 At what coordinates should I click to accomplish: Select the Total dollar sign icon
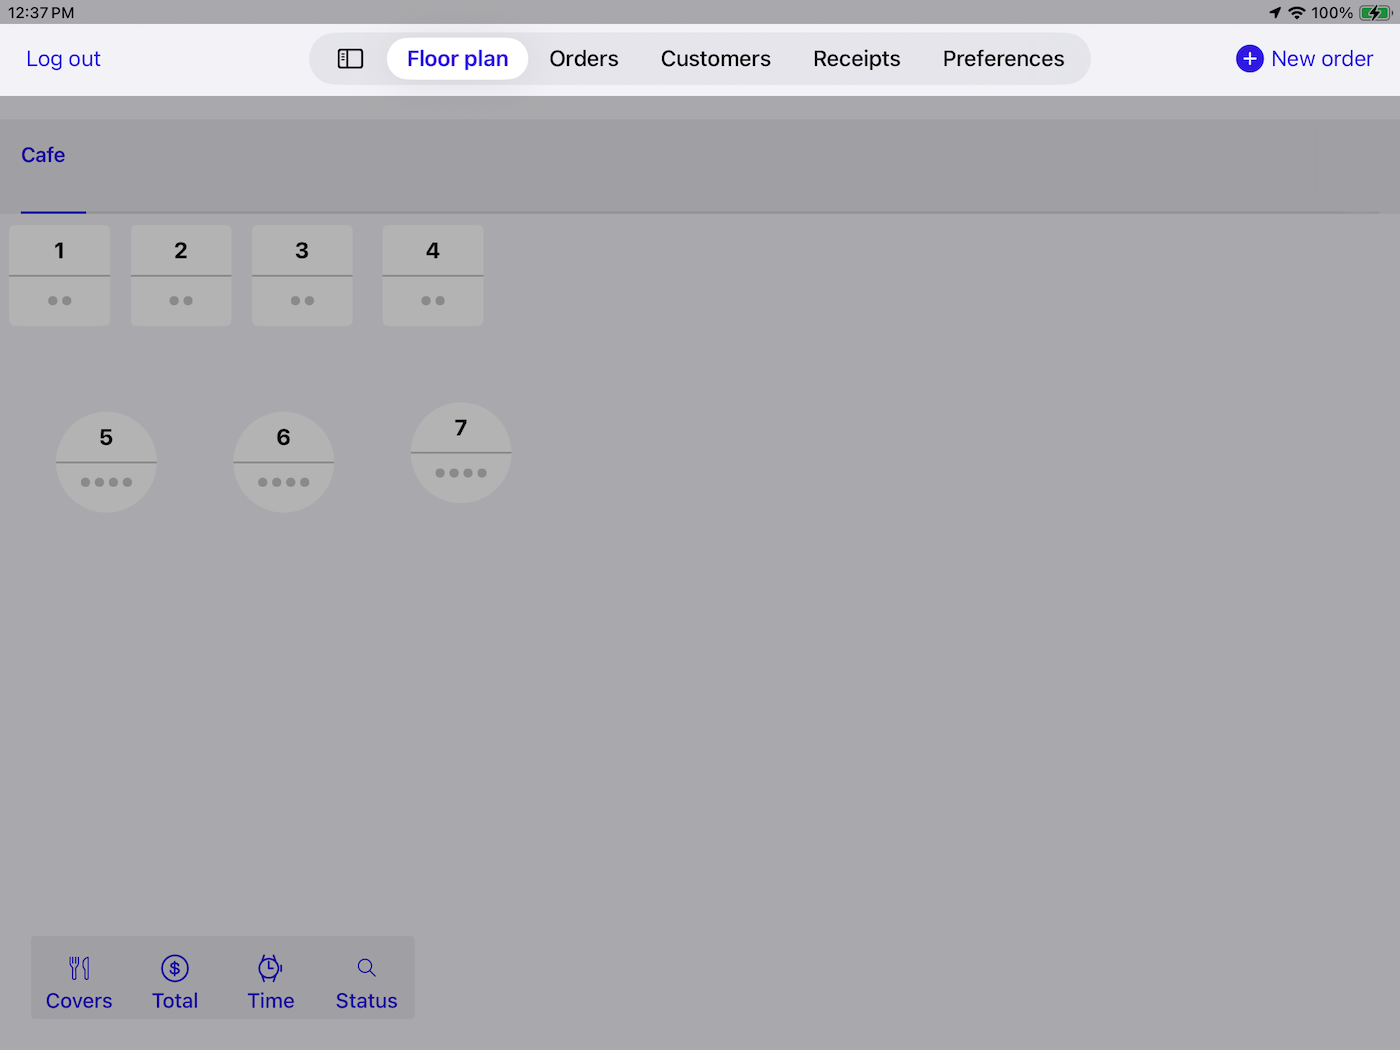175,968
